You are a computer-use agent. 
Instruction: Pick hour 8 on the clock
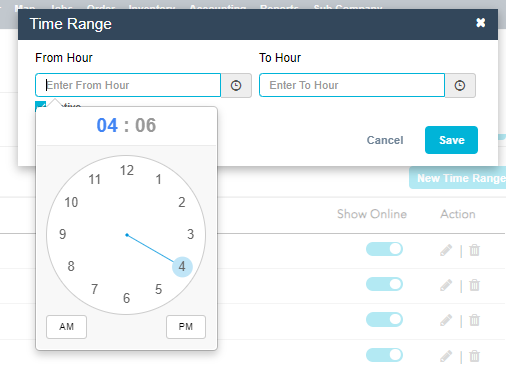tap(71, 266)
